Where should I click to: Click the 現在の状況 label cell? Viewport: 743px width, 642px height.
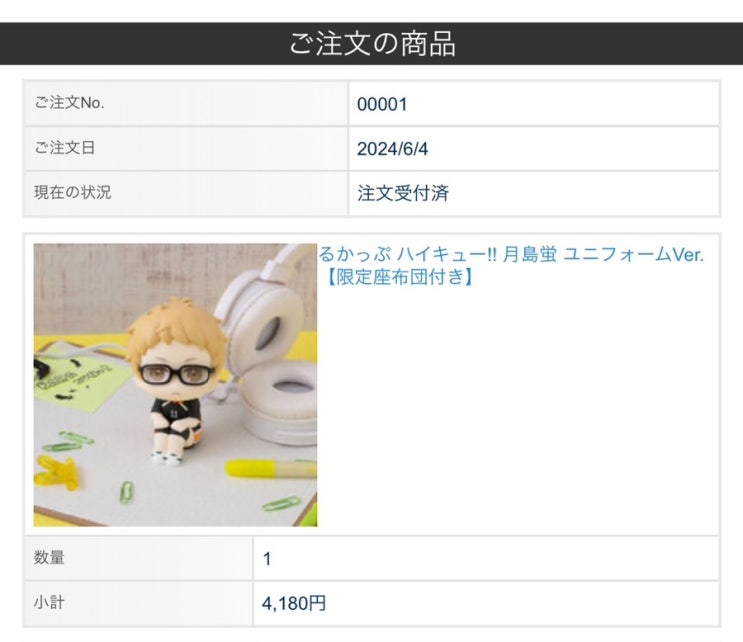(186, 193)
